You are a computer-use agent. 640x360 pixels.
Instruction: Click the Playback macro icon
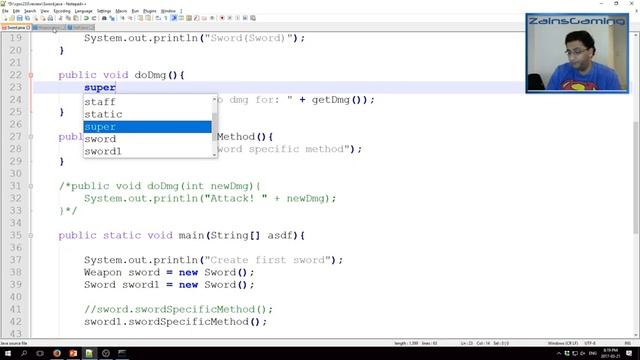click(238, 18)
